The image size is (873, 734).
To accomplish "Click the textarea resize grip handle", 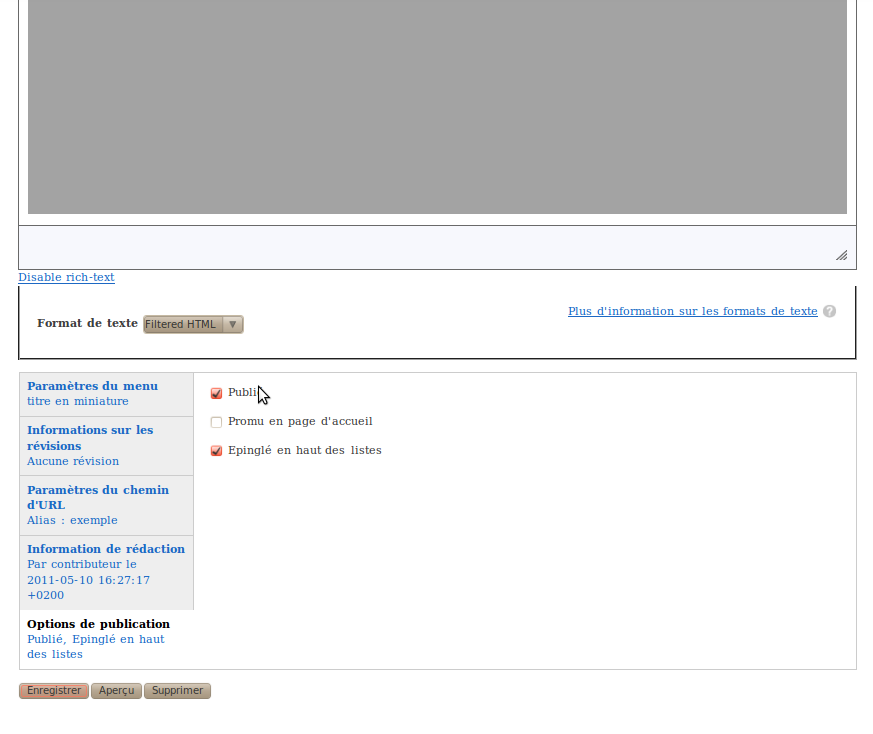I will (x=841, y=255).
